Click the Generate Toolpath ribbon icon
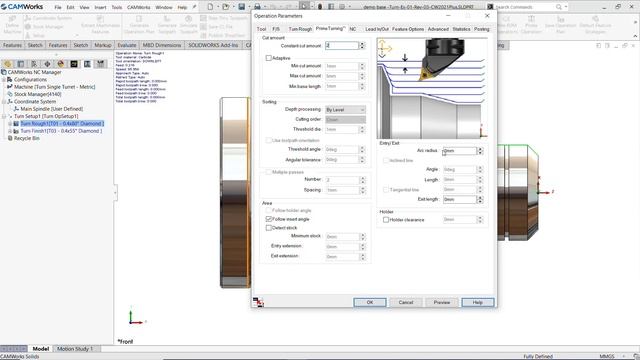 [167, 19]
